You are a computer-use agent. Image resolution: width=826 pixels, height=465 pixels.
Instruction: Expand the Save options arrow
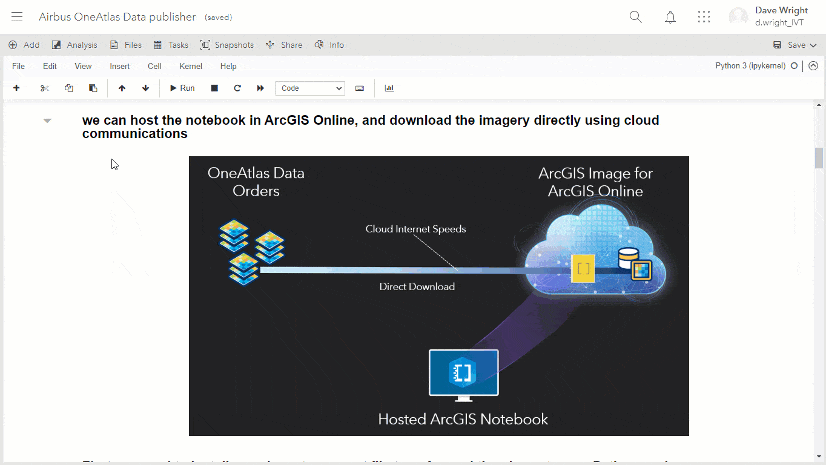click(x=813, y=45)
